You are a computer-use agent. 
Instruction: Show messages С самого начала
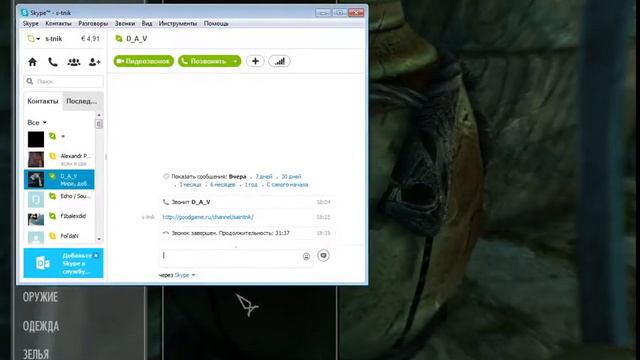click(287, 185)
